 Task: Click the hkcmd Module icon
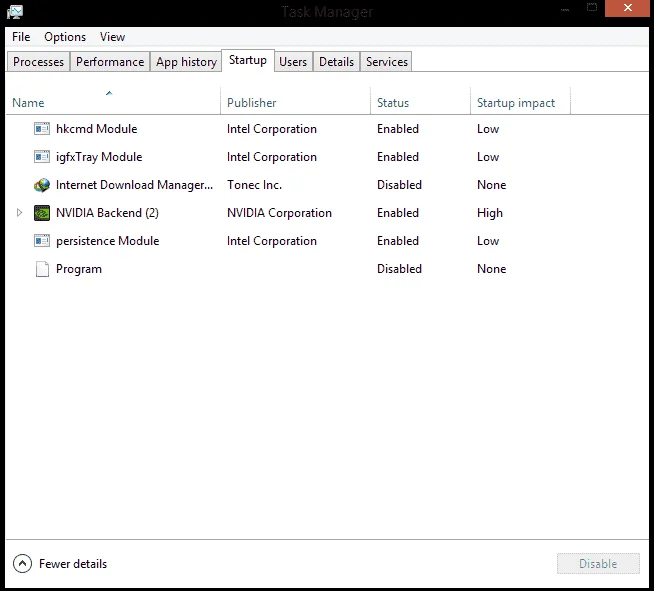coord(42,129)
